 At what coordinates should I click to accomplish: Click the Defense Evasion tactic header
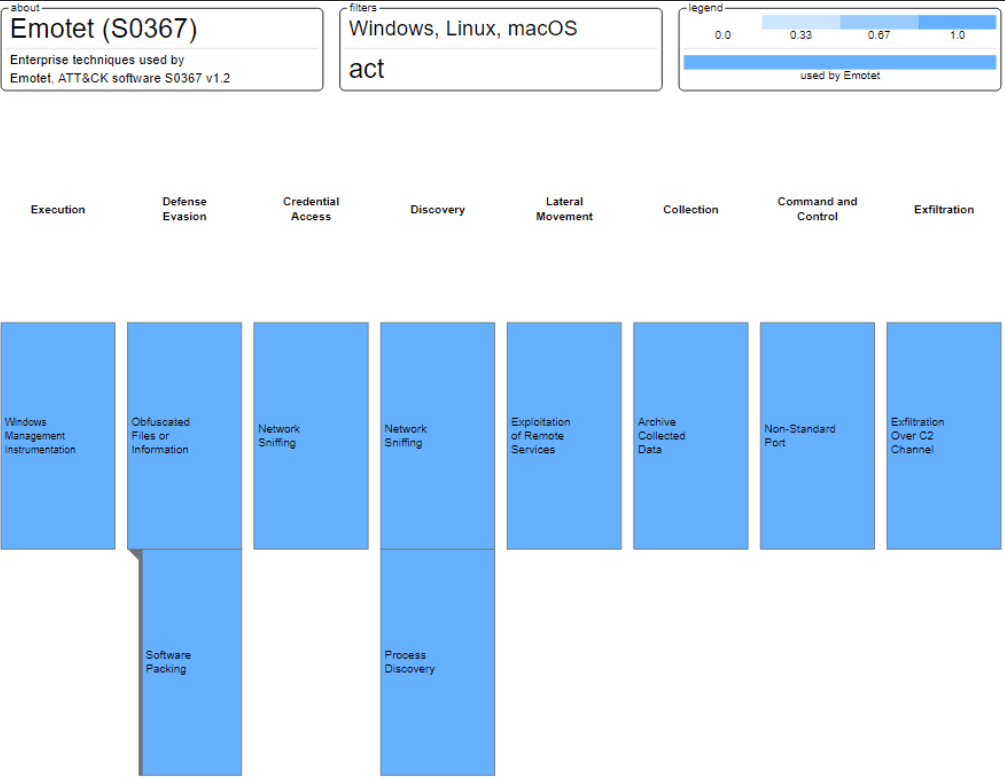click(184, 209)
